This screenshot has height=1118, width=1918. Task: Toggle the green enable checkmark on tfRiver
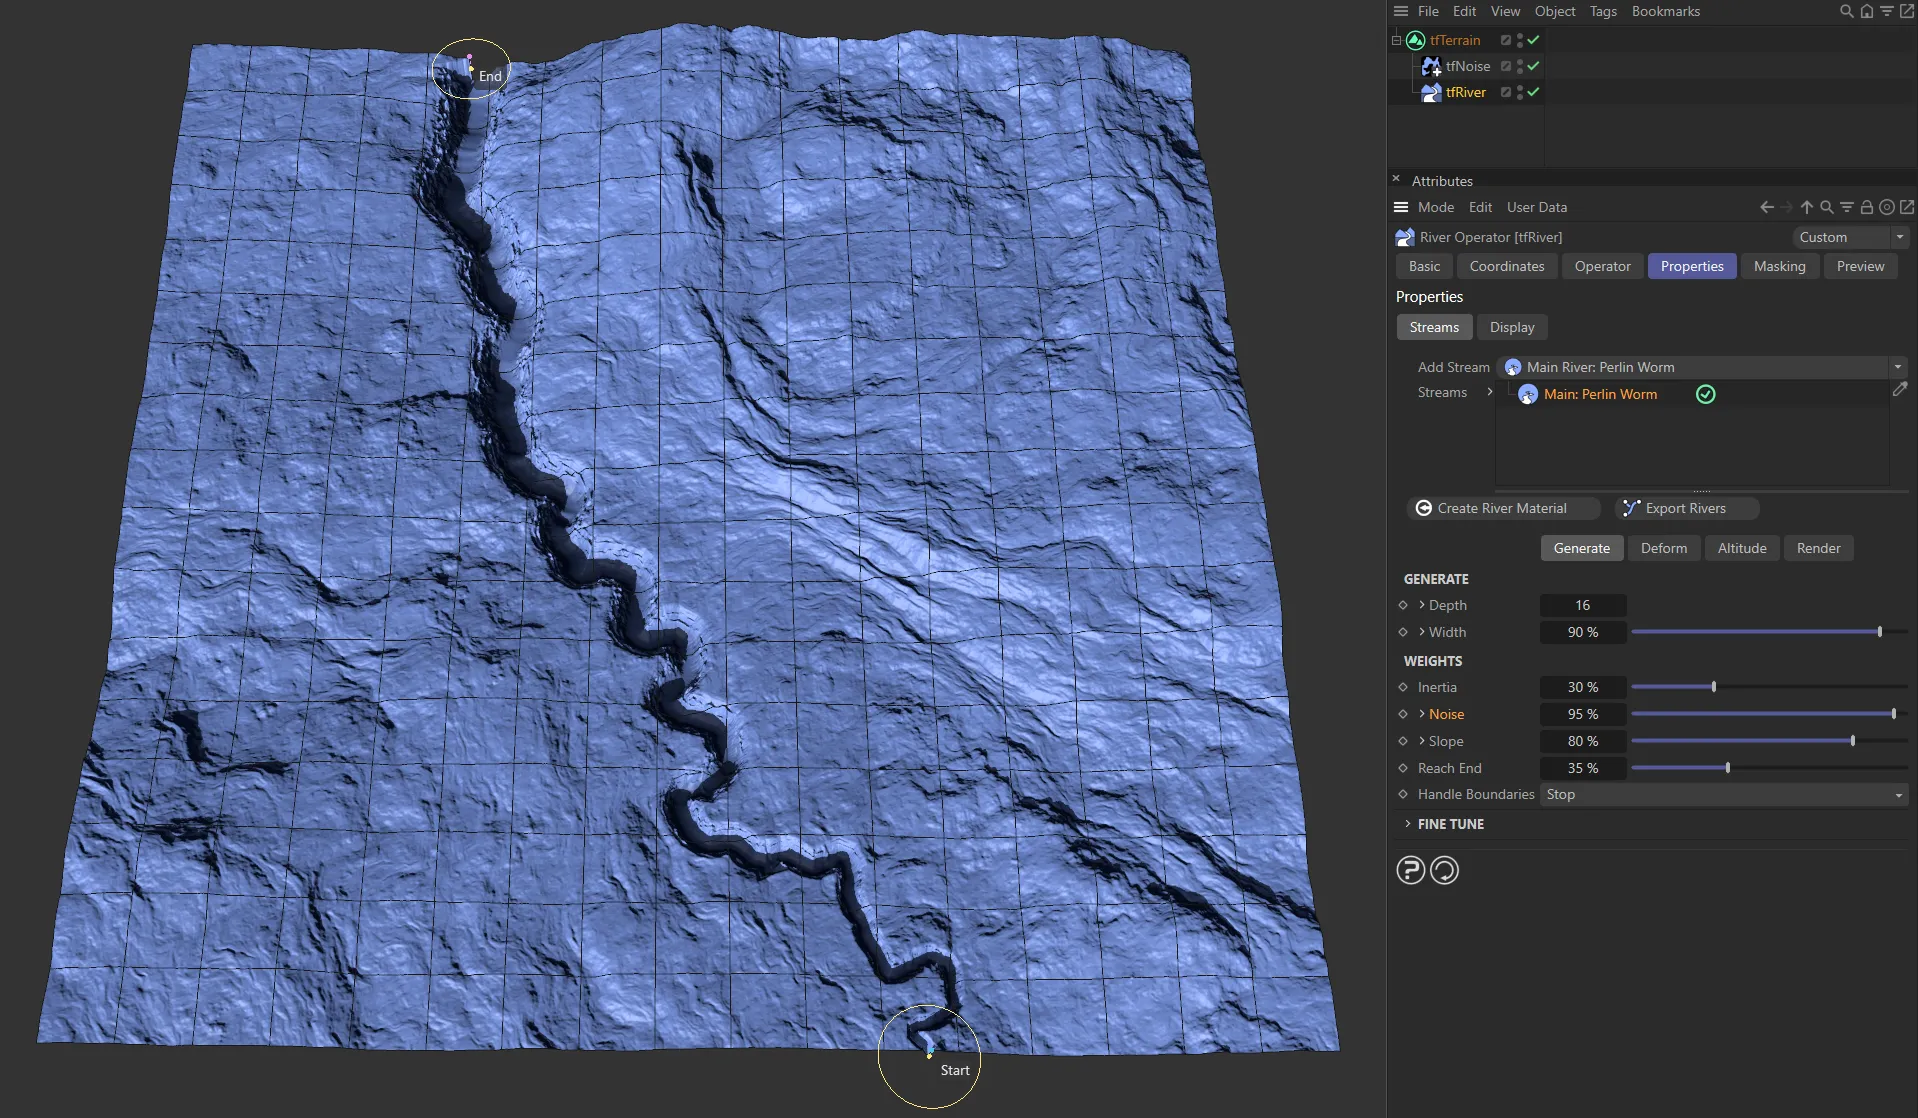pyautogui.click(x=1532, y=91)
